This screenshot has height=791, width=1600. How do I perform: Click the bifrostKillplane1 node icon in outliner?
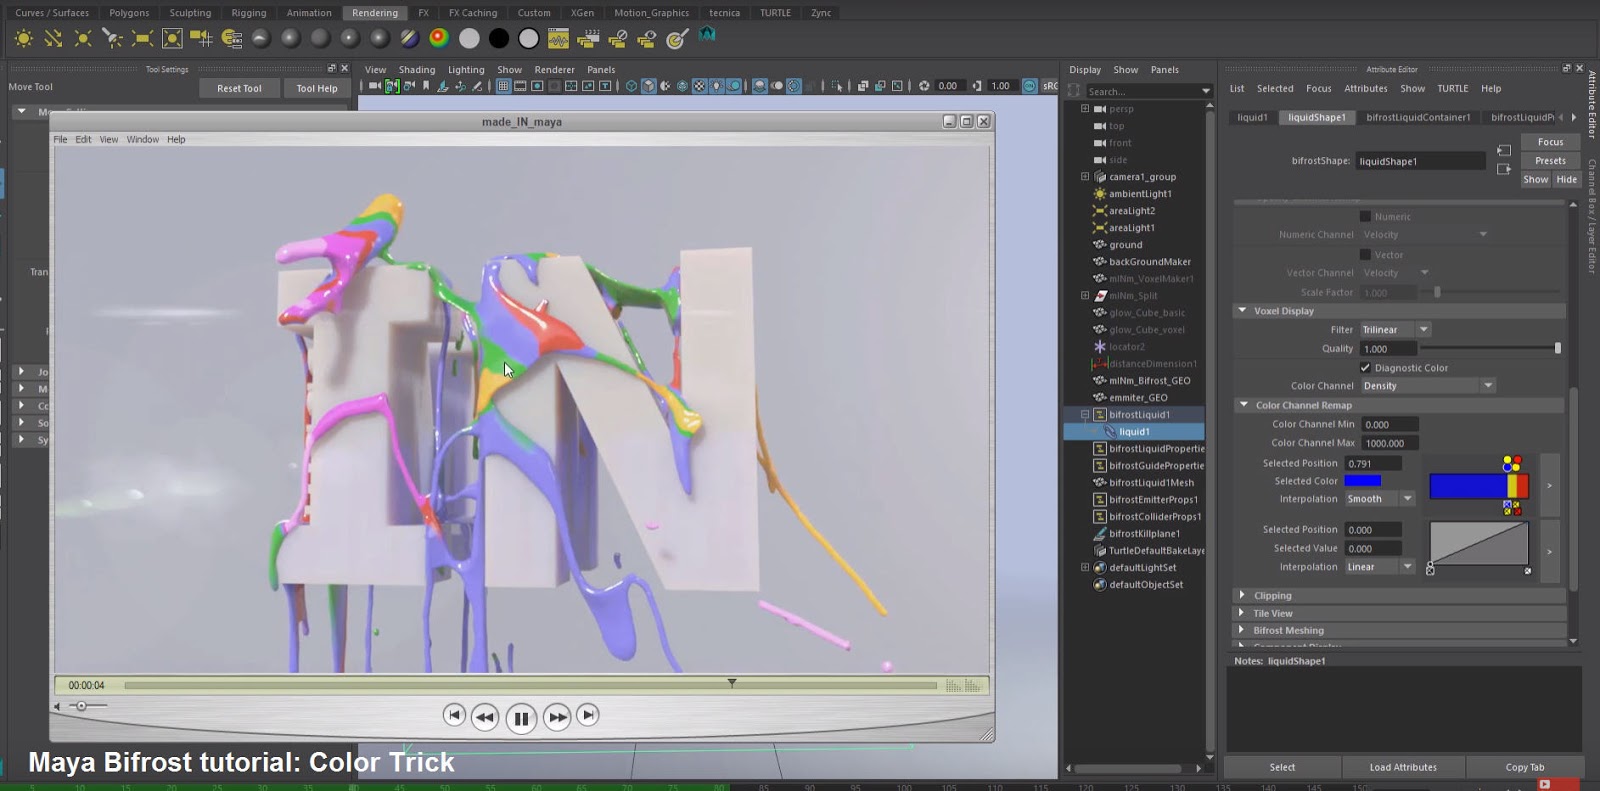click(1100, 534)
